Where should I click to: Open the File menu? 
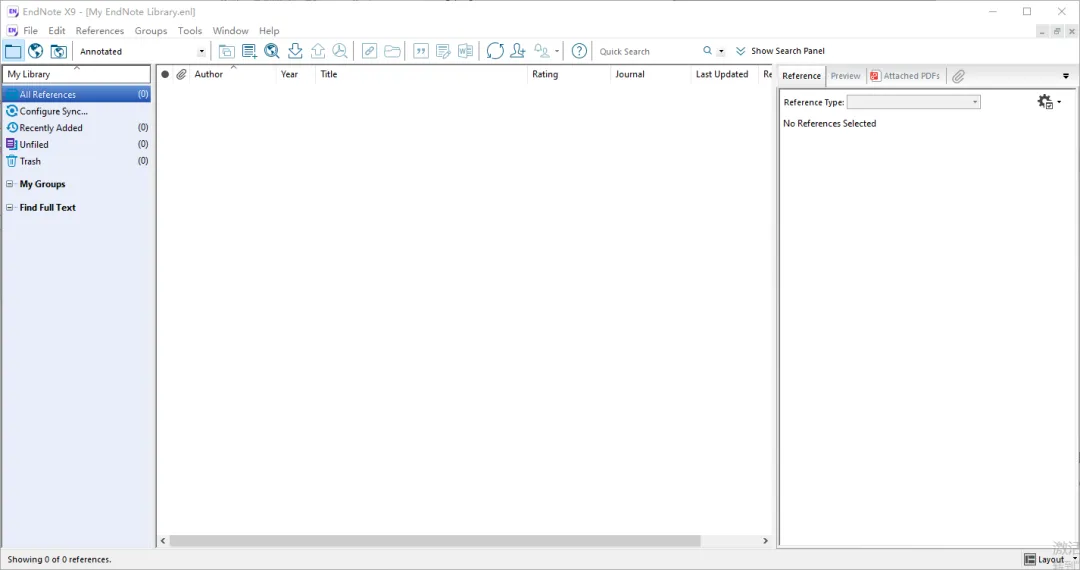30,30
